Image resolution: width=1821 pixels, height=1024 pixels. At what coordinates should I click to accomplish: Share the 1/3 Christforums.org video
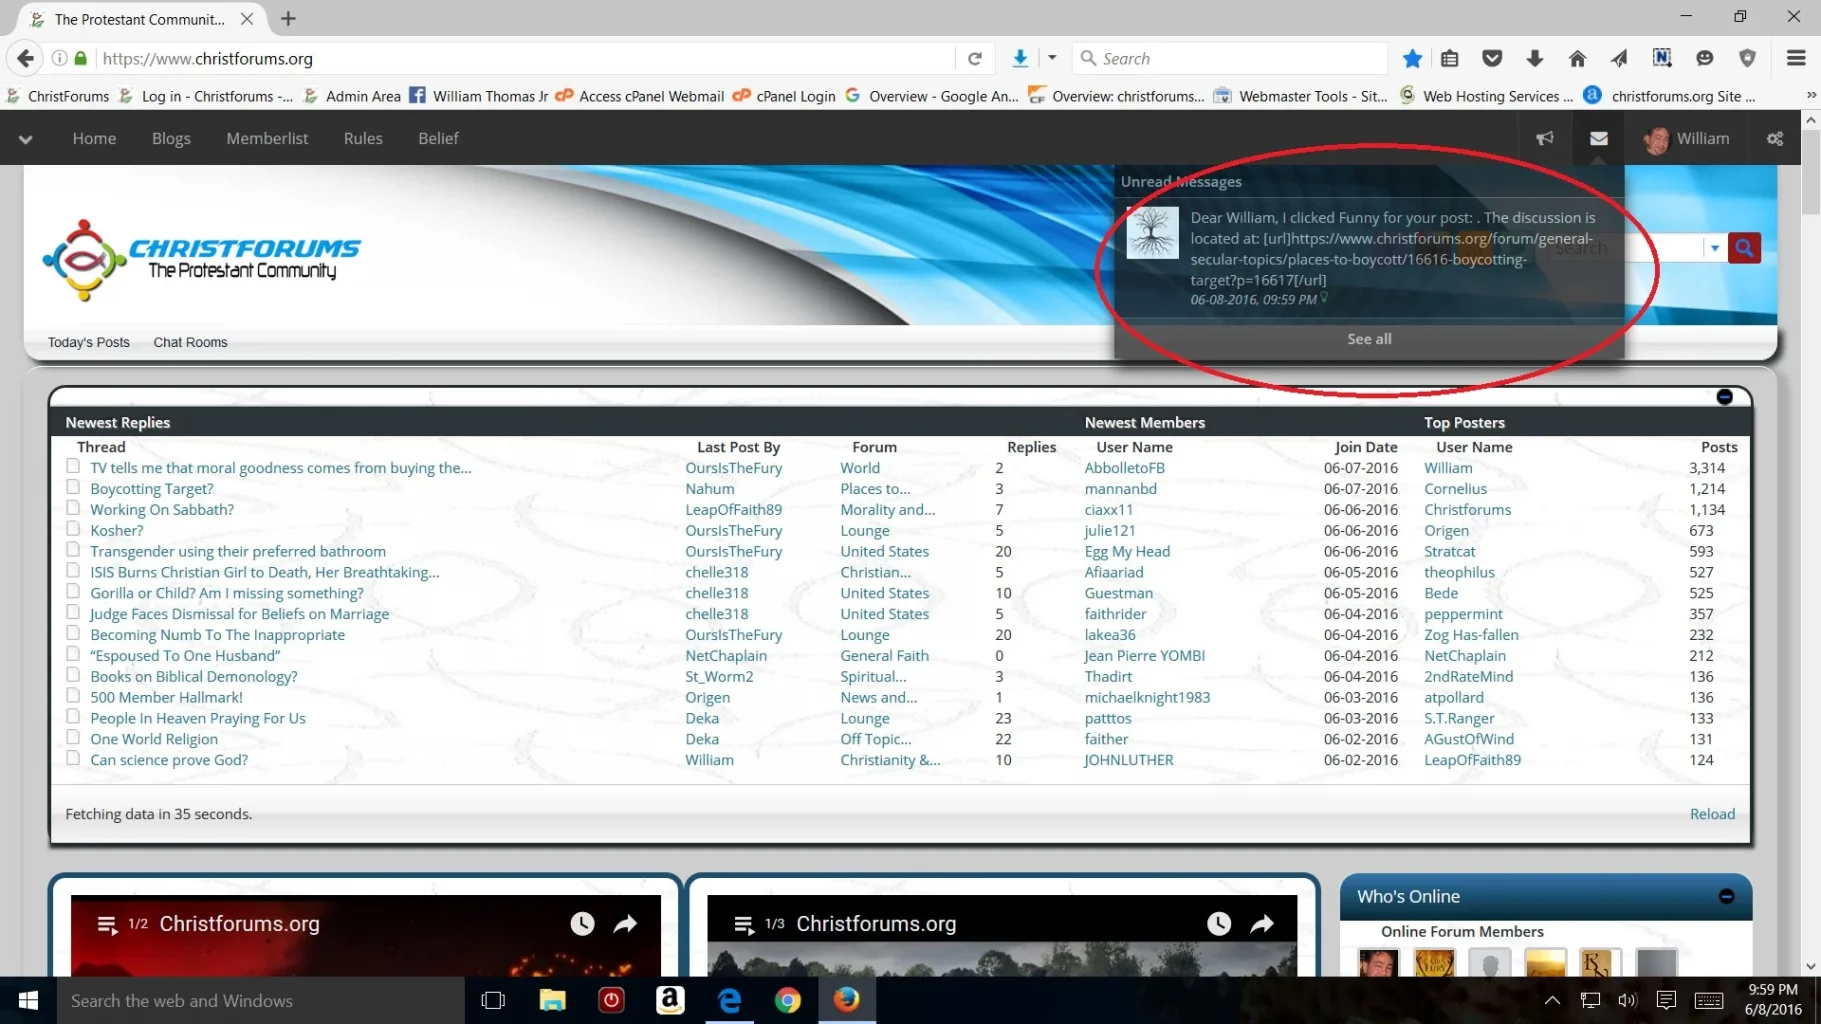point(1262,924)
